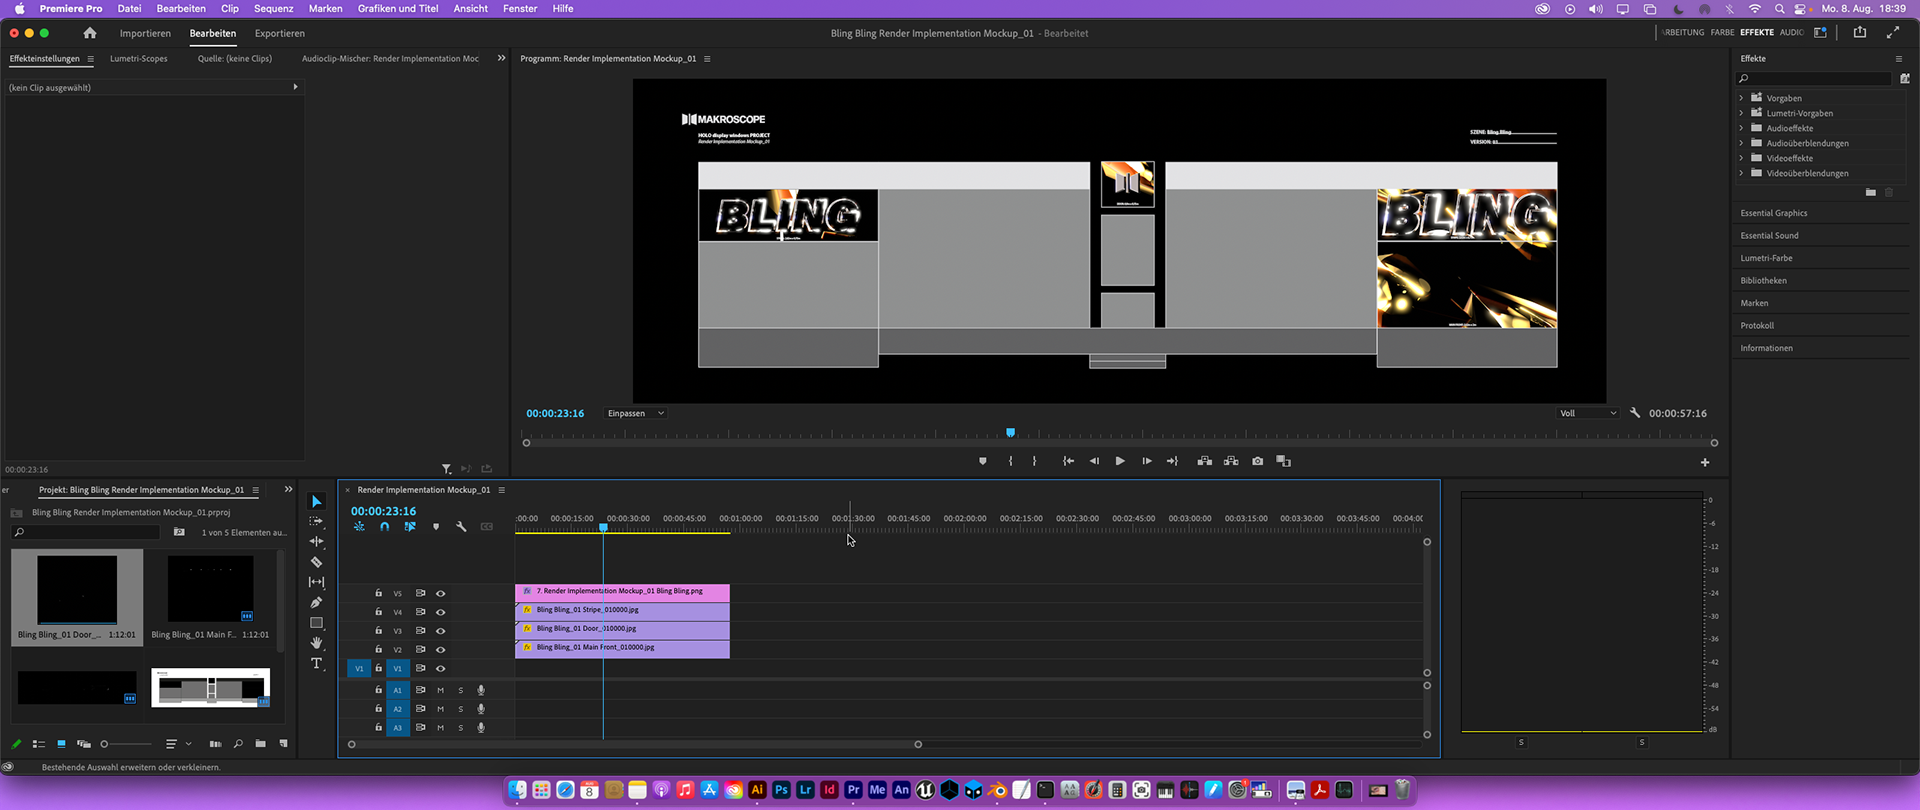Click the new item icon in project panel

coord(283,744)
